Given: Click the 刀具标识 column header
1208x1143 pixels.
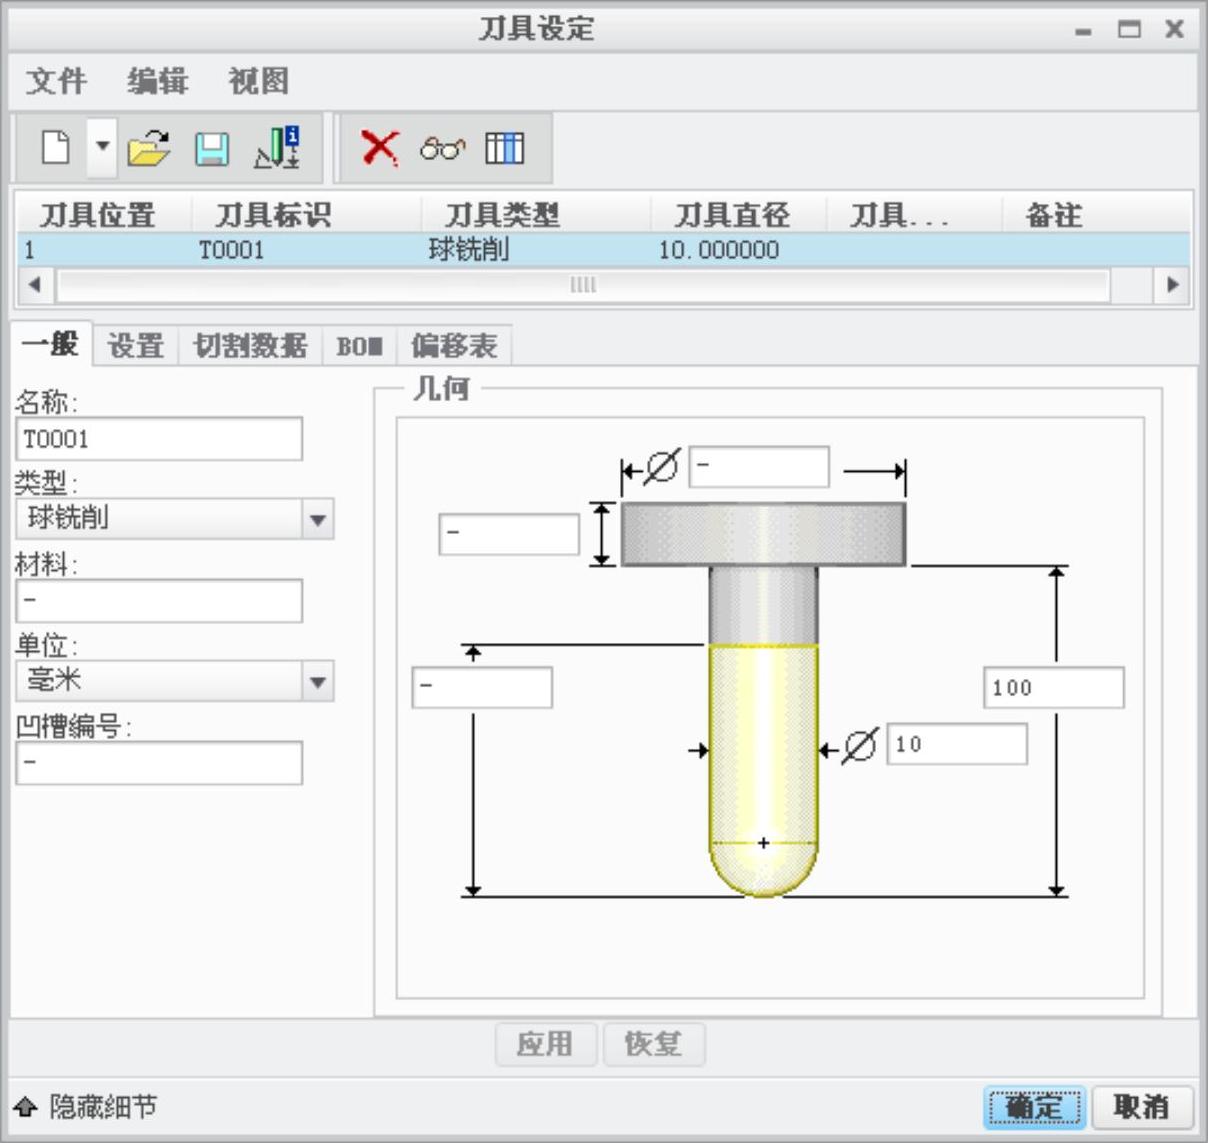Looking at the screenshot, I should point(272,215).
